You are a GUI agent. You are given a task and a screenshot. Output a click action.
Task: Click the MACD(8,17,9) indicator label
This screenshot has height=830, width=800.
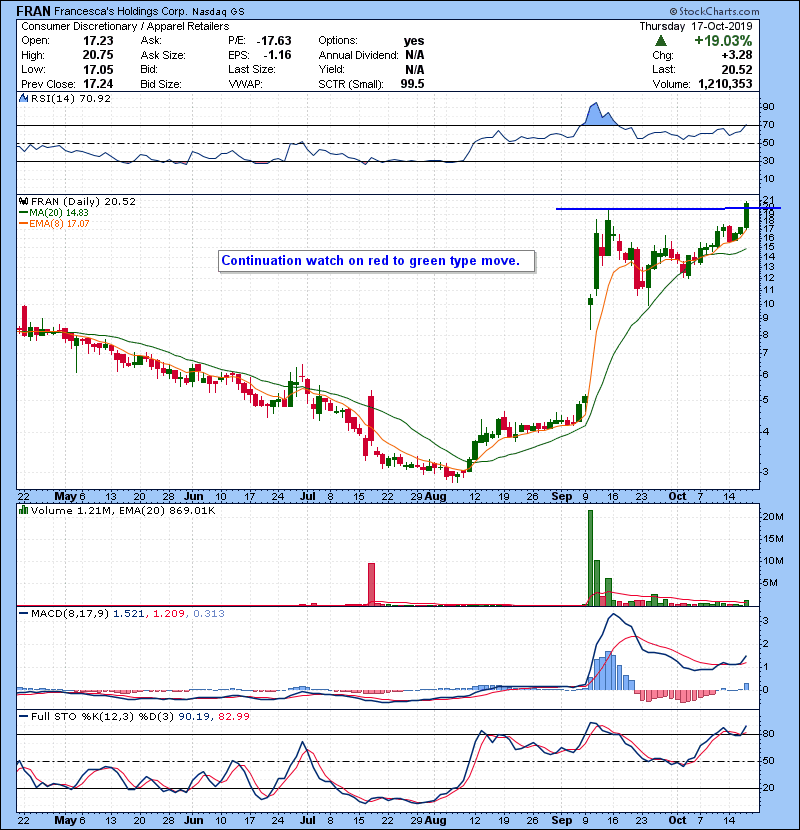(69, 614)
